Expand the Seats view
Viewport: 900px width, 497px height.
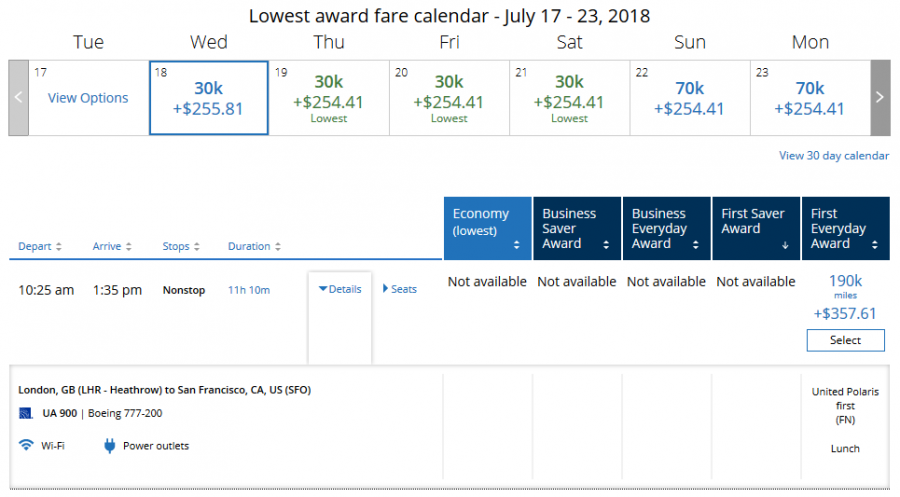[400, 289]
